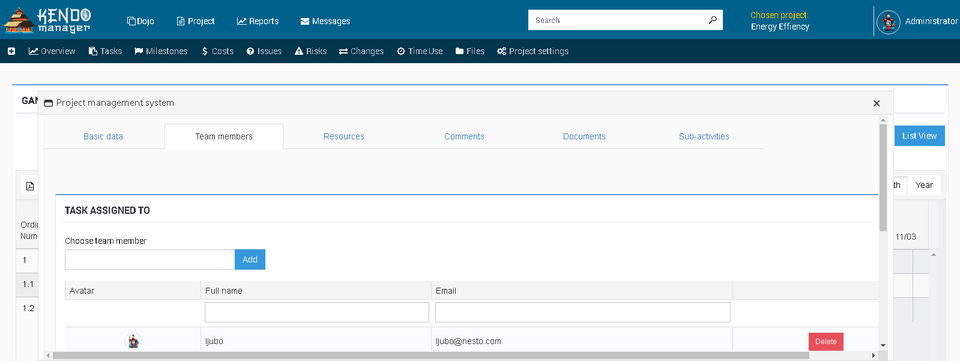Open the Administrator avatar icon

pyautogui.click(x=888, y=21)
